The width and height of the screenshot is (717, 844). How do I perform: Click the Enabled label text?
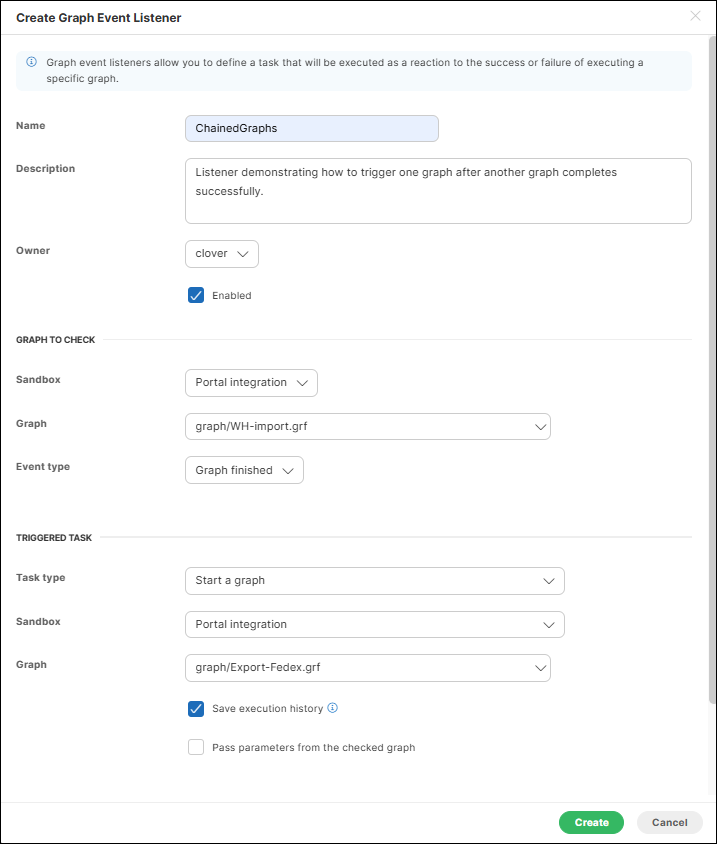(231, 296)
